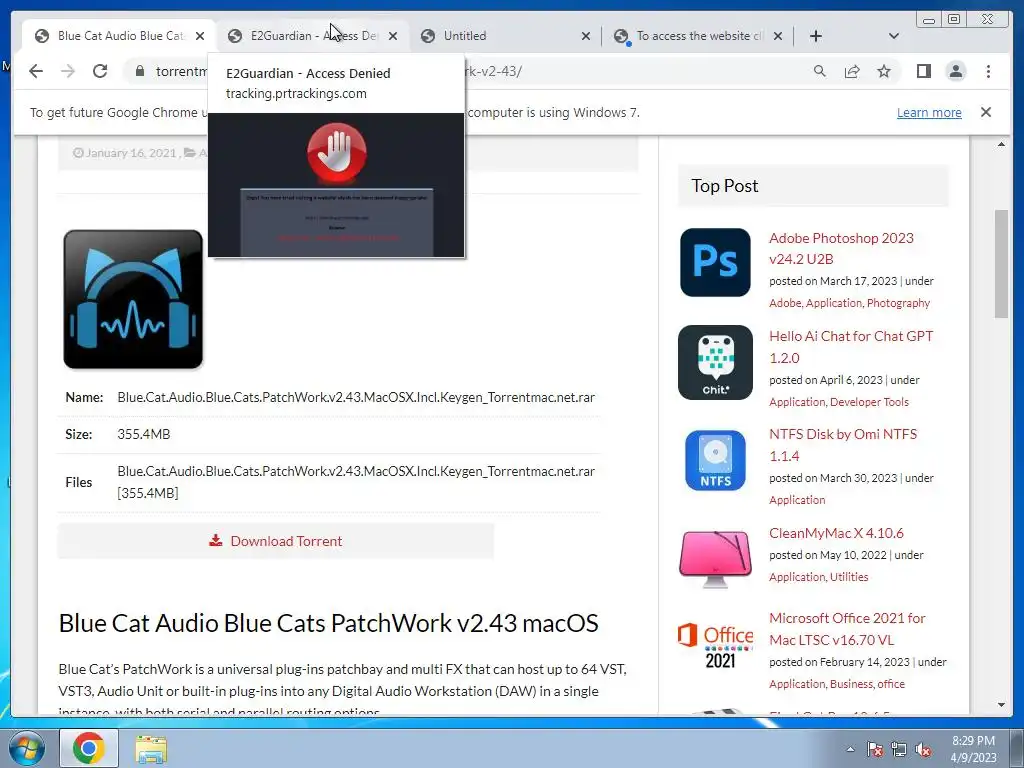Open the zoom magnifier icon in address bar
This screenshot has width=1024, height=768.
click(x=820, y=71)
